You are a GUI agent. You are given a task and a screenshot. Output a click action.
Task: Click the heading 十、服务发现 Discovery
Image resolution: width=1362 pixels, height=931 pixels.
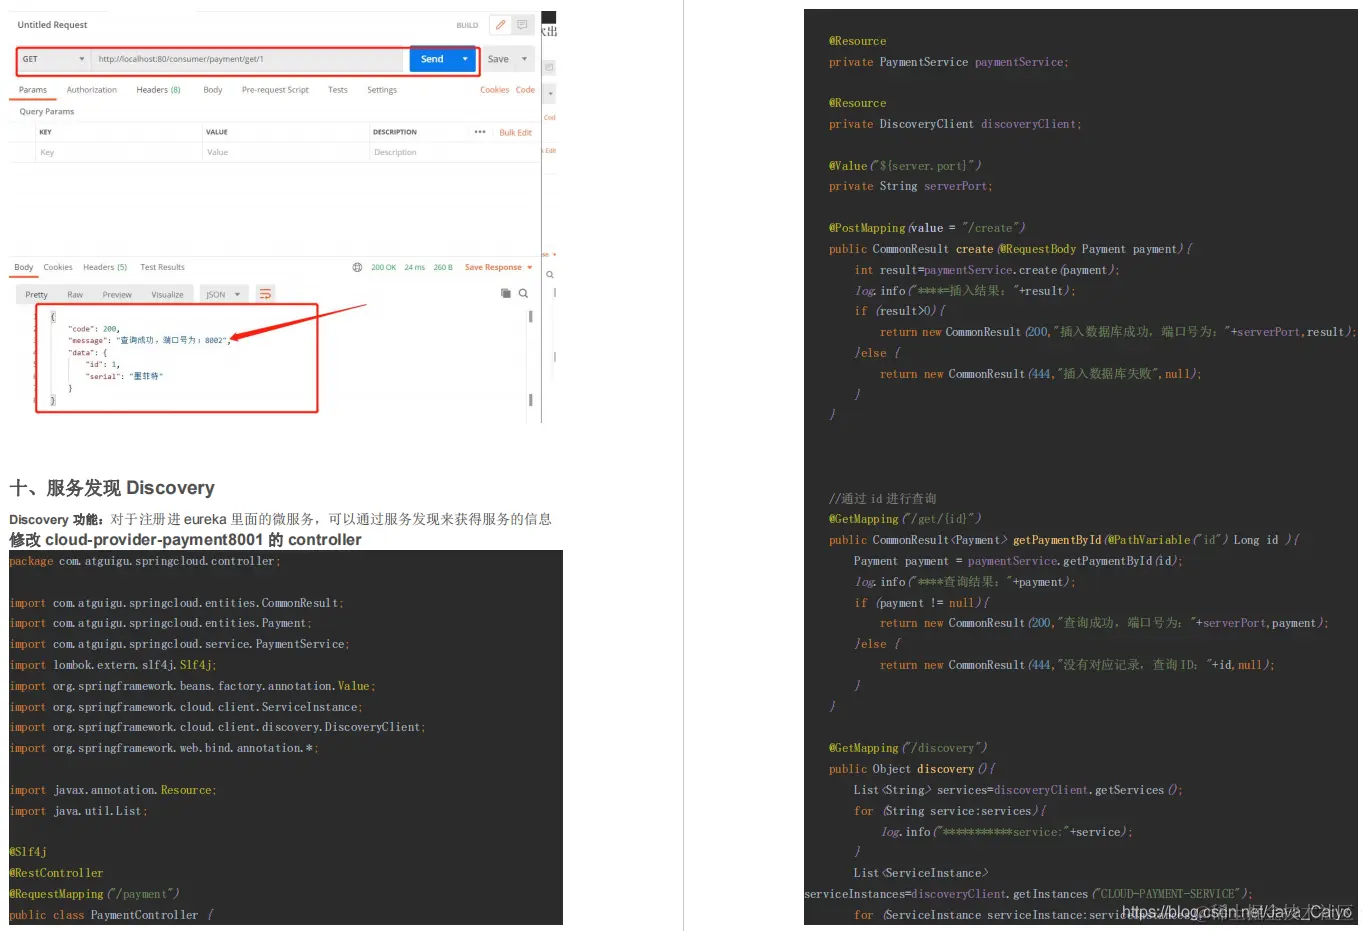click(x=112, y=488)
